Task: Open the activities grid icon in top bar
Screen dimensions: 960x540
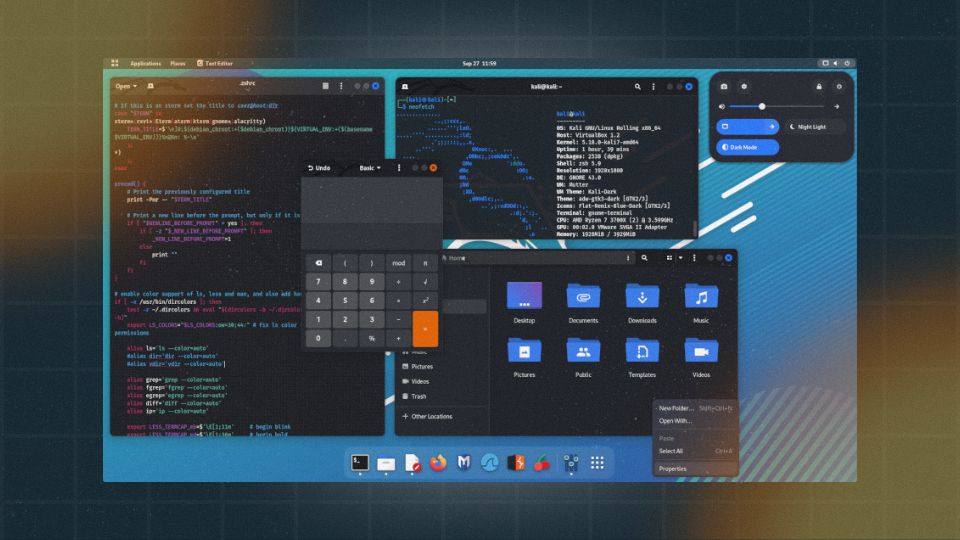Action: click(114, 63)
